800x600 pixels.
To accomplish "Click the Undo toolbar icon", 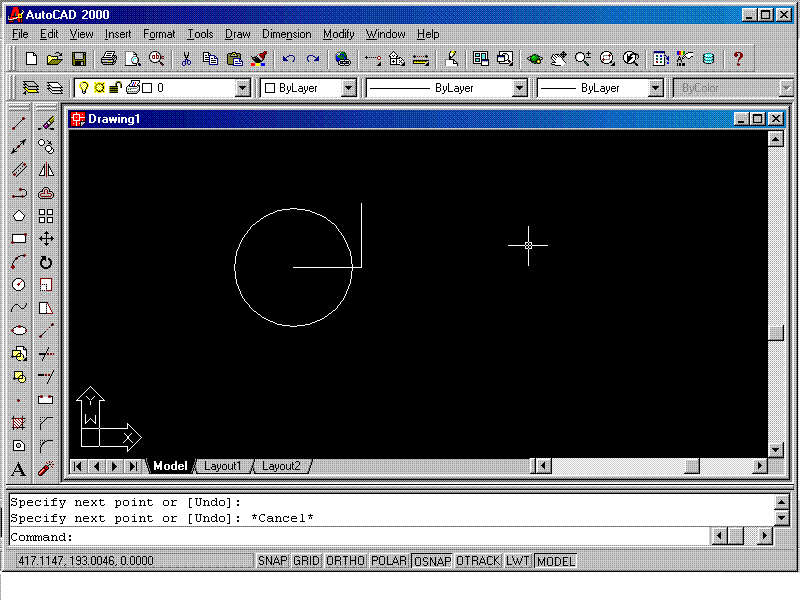I will (x=289, y=59).
